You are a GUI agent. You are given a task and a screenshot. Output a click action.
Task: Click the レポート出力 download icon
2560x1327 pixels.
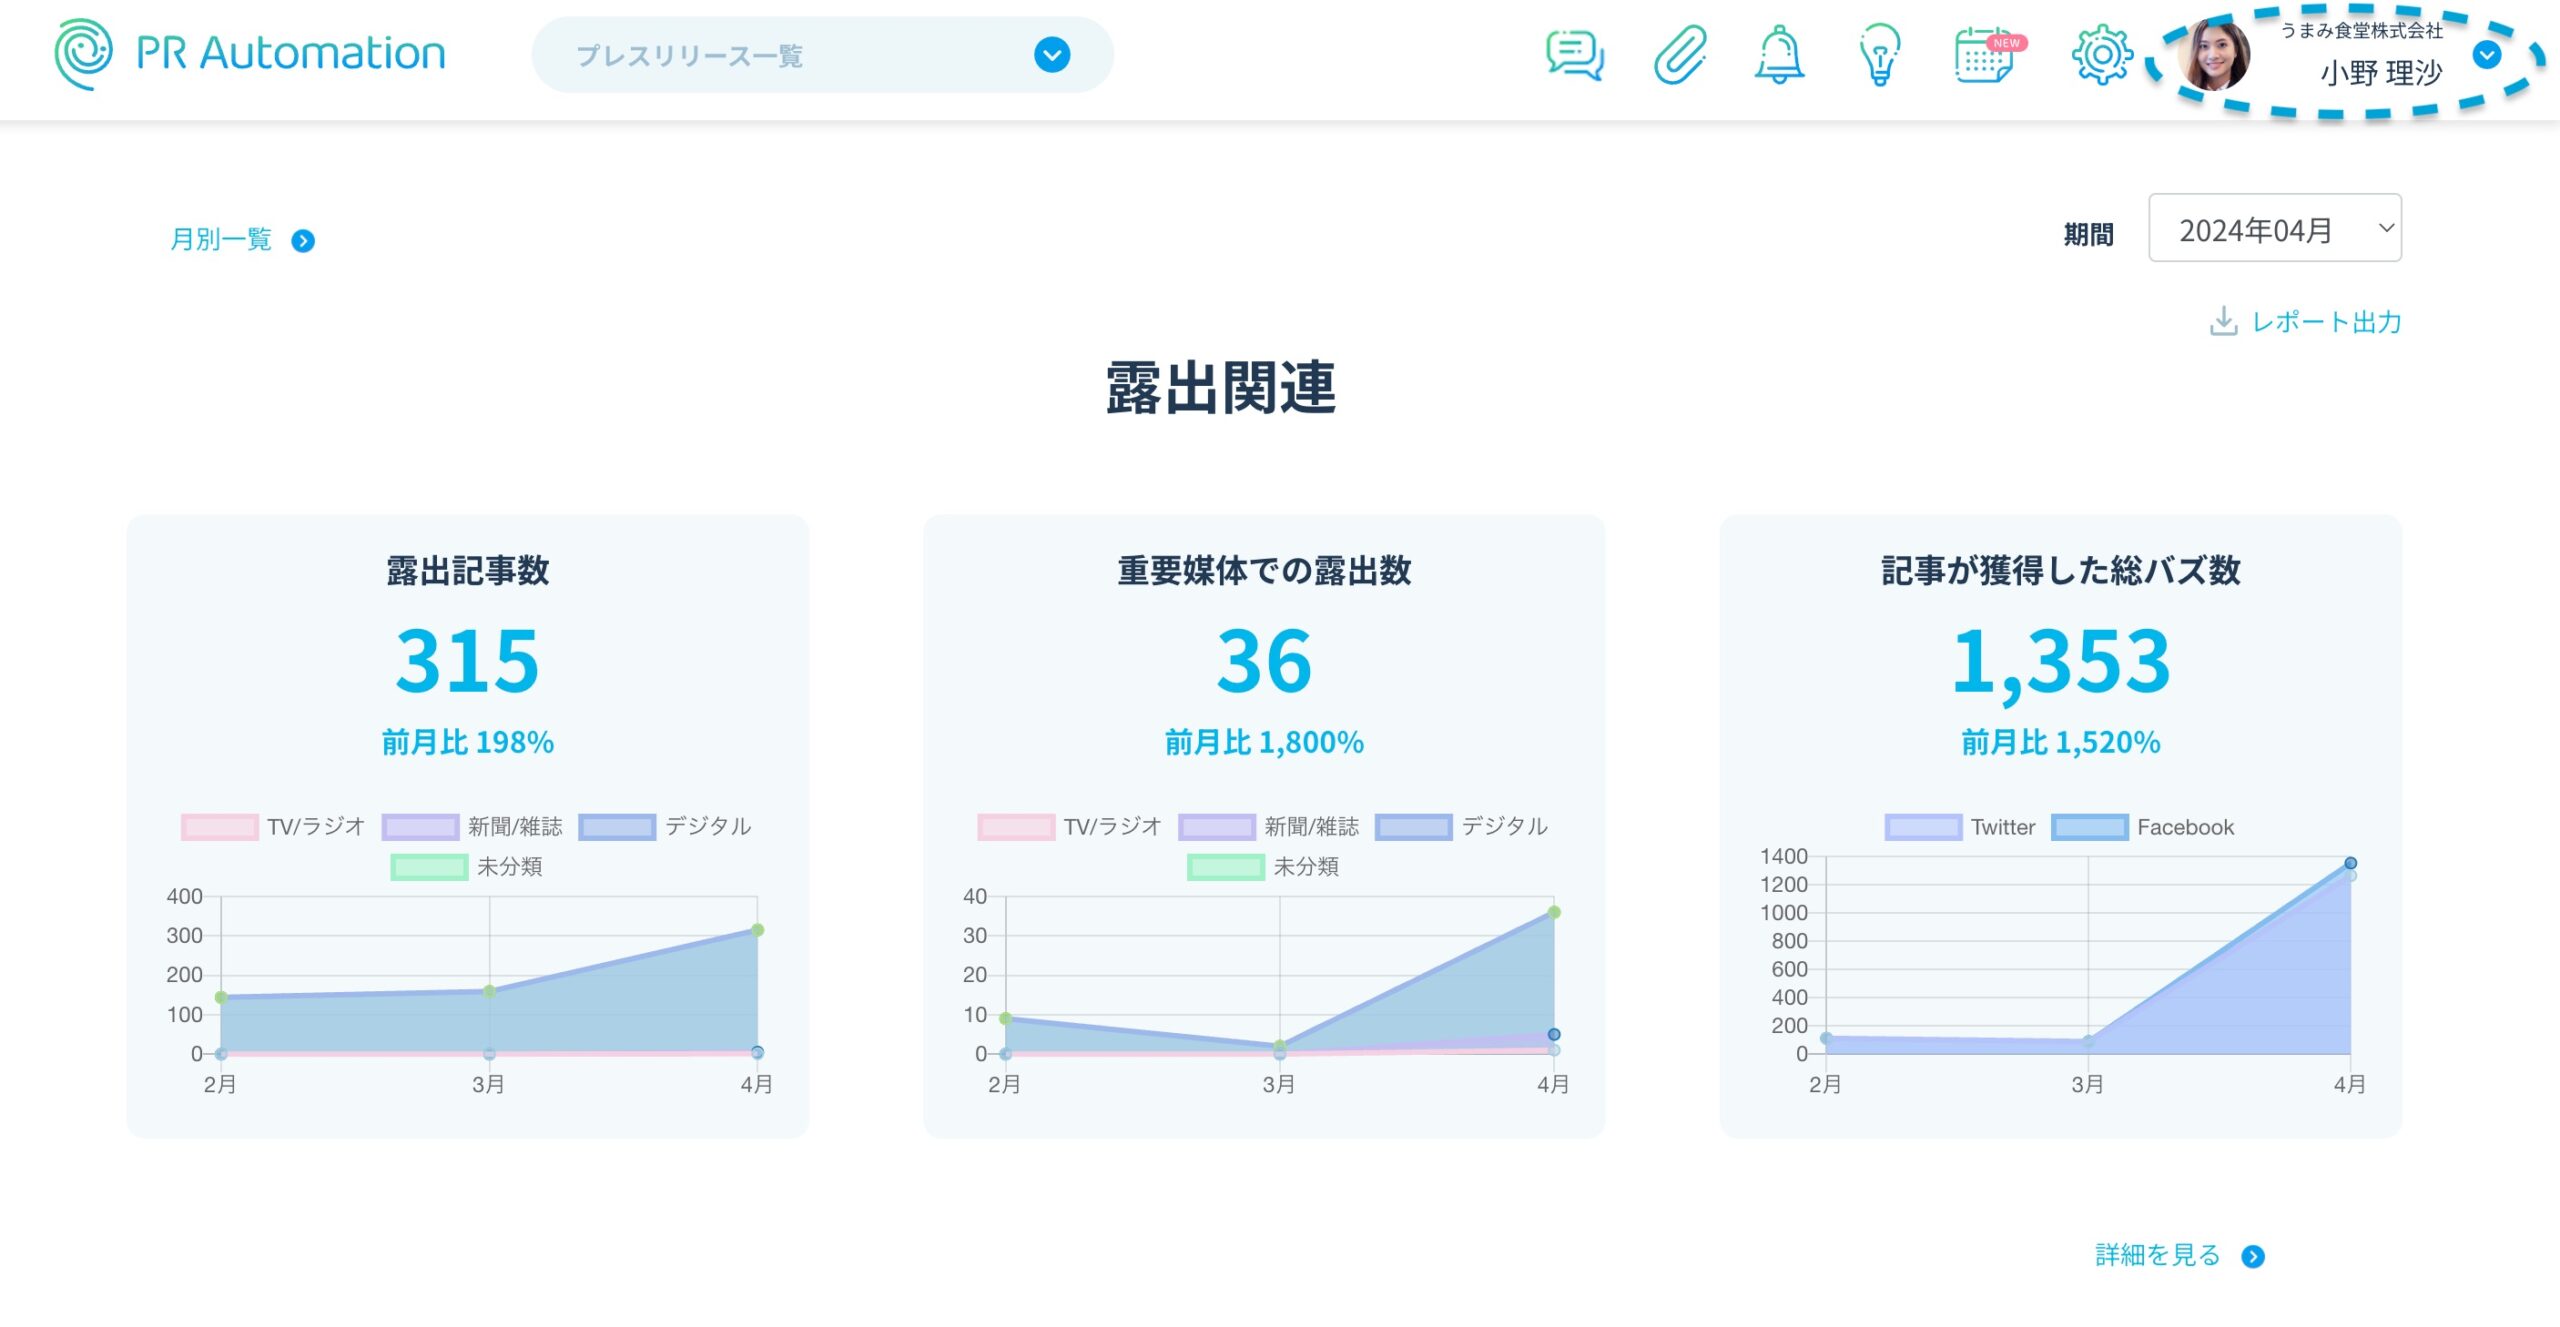pos(2223,322)
